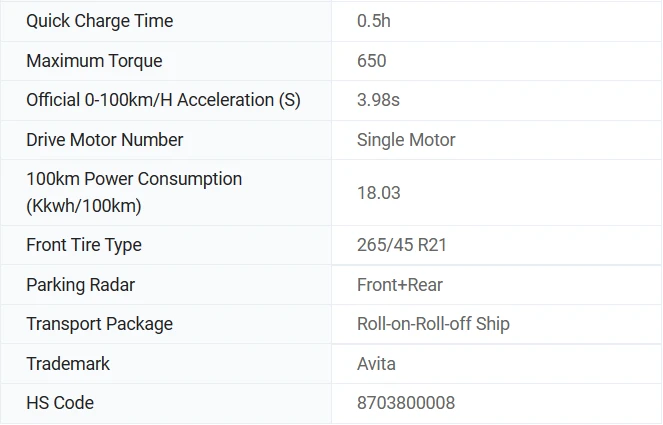The height and width of the screenshot is (425, 663).
Task: Click the 0.5h charge time value
Action: tap(374, 21)
